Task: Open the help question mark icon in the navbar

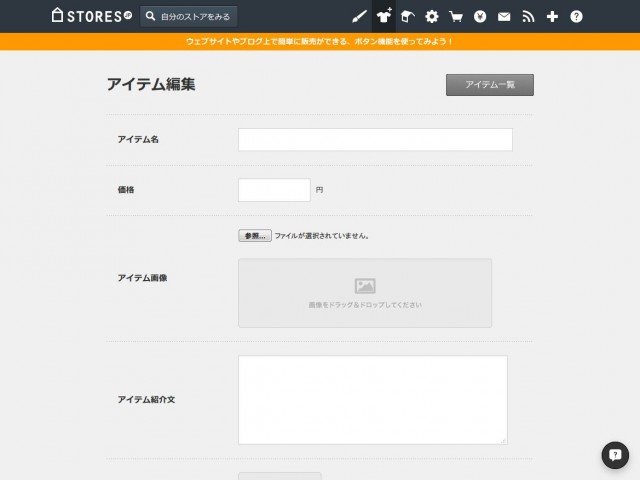Action: pos(576,16)
